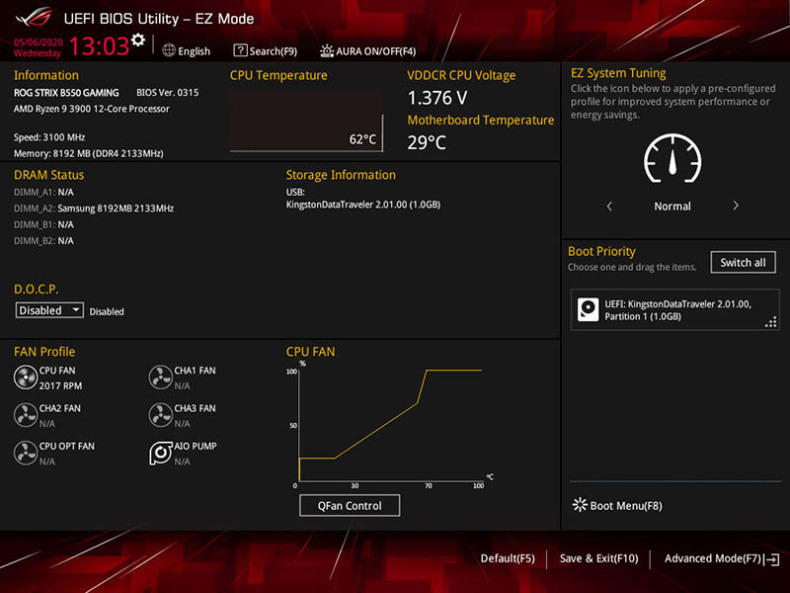The height and width of the screenshot is (593, 790).
Task: Click the Switch all button
Action: 743,262
